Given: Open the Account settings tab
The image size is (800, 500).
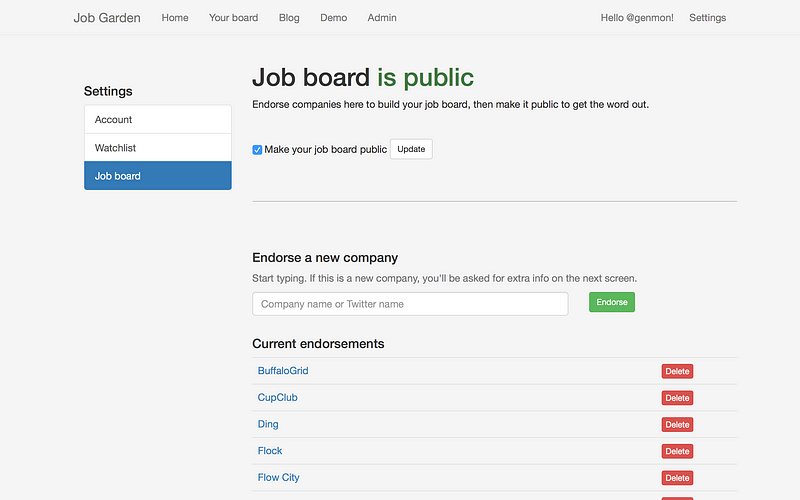Looking at the screenshot, I should (x=158, y=120).
